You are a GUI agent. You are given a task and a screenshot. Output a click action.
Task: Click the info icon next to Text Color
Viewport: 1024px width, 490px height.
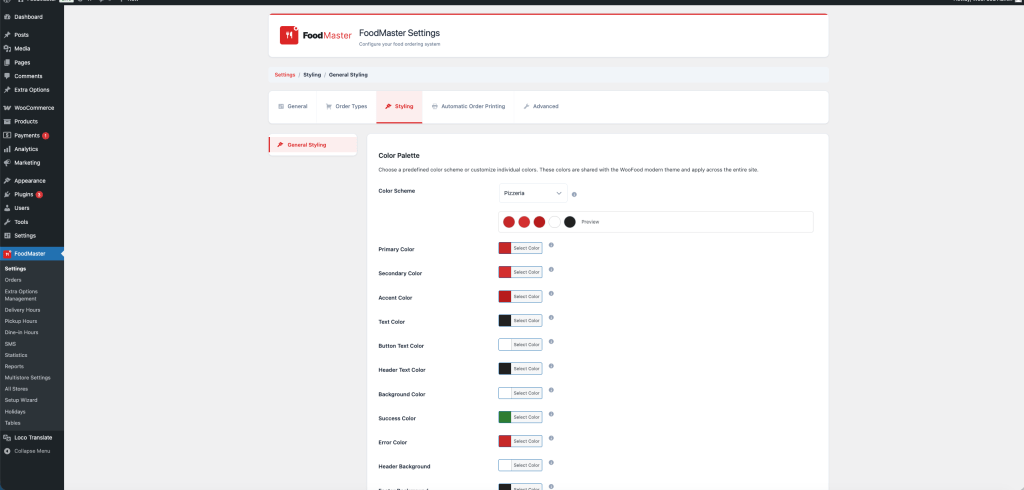click(x=551, y=318)
